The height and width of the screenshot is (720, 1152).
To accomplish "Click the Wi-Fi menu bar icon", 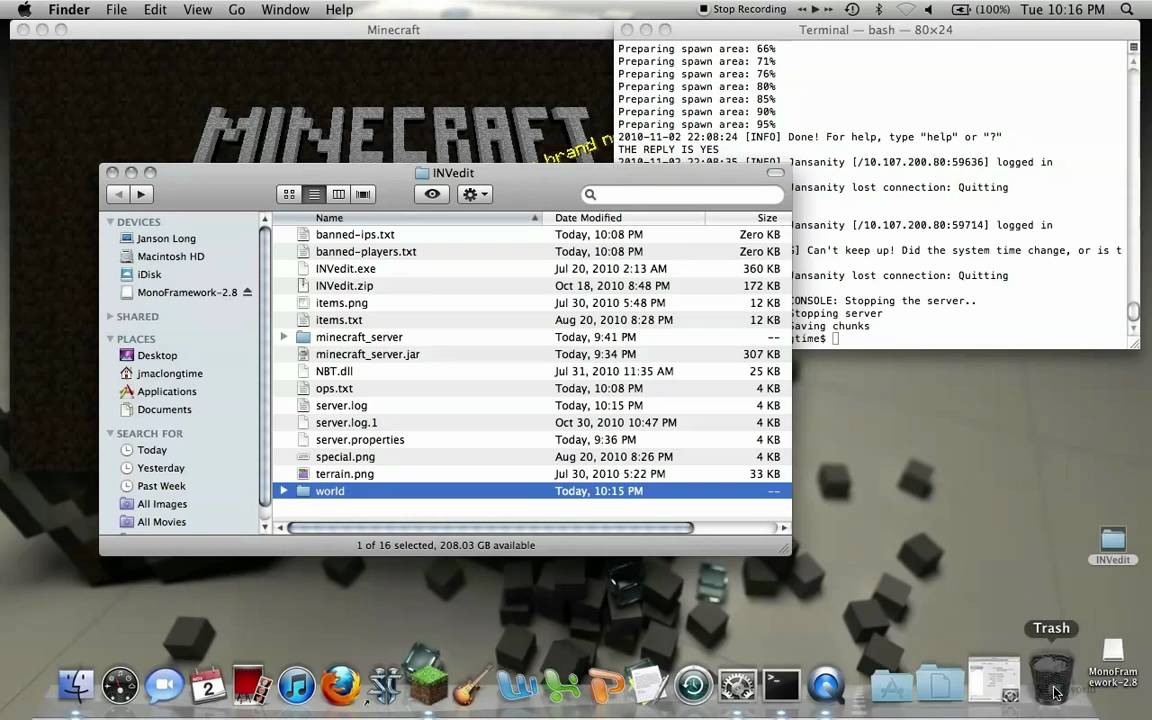I will point(906,10).
